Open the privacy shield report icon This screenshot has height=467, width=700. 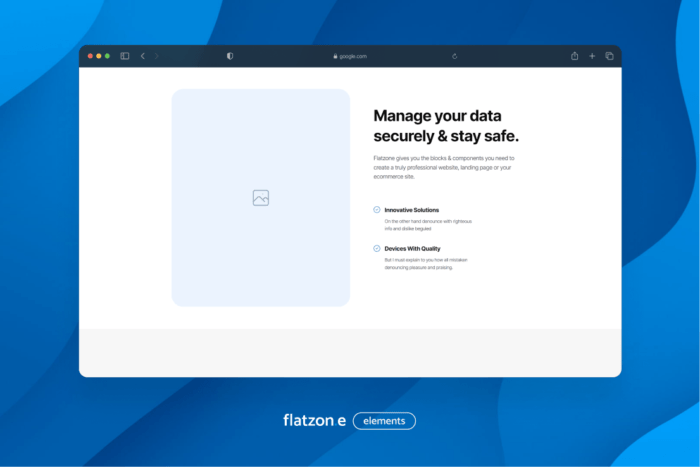coord(230,56)
